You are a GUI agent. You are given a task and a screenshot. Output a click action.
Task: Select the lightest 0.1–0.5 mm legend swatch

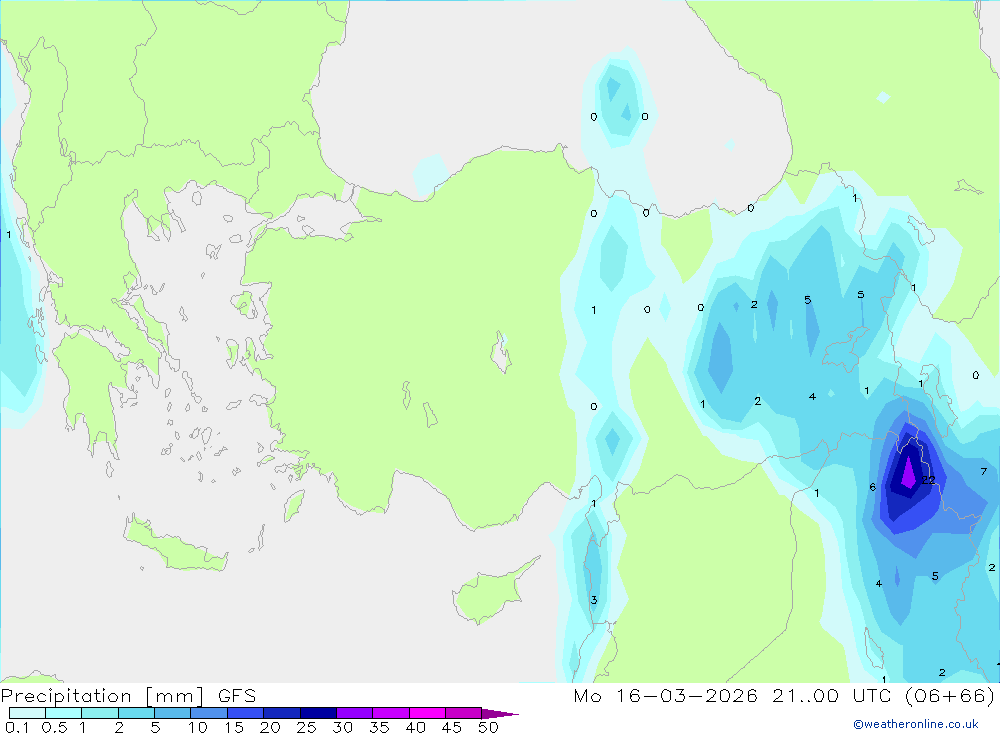coord(27,713)
